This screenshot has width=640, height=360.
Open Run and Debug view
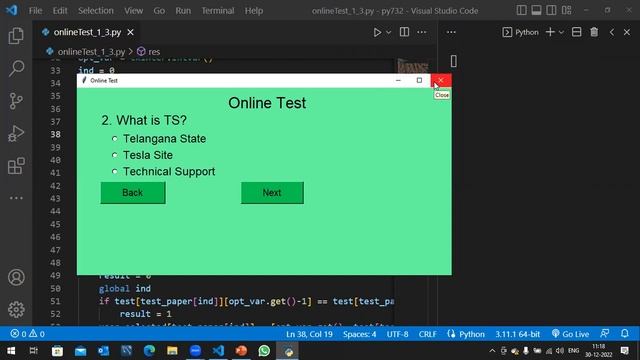coord(16,133)
